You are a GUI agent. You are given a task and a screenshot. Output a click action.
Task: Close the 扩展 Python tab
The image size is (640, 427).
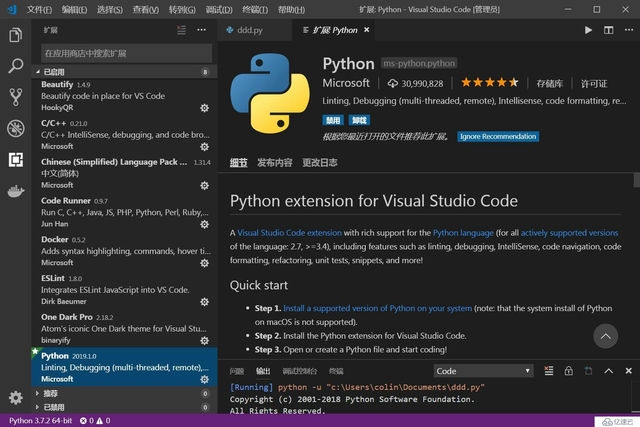(367, 30)
